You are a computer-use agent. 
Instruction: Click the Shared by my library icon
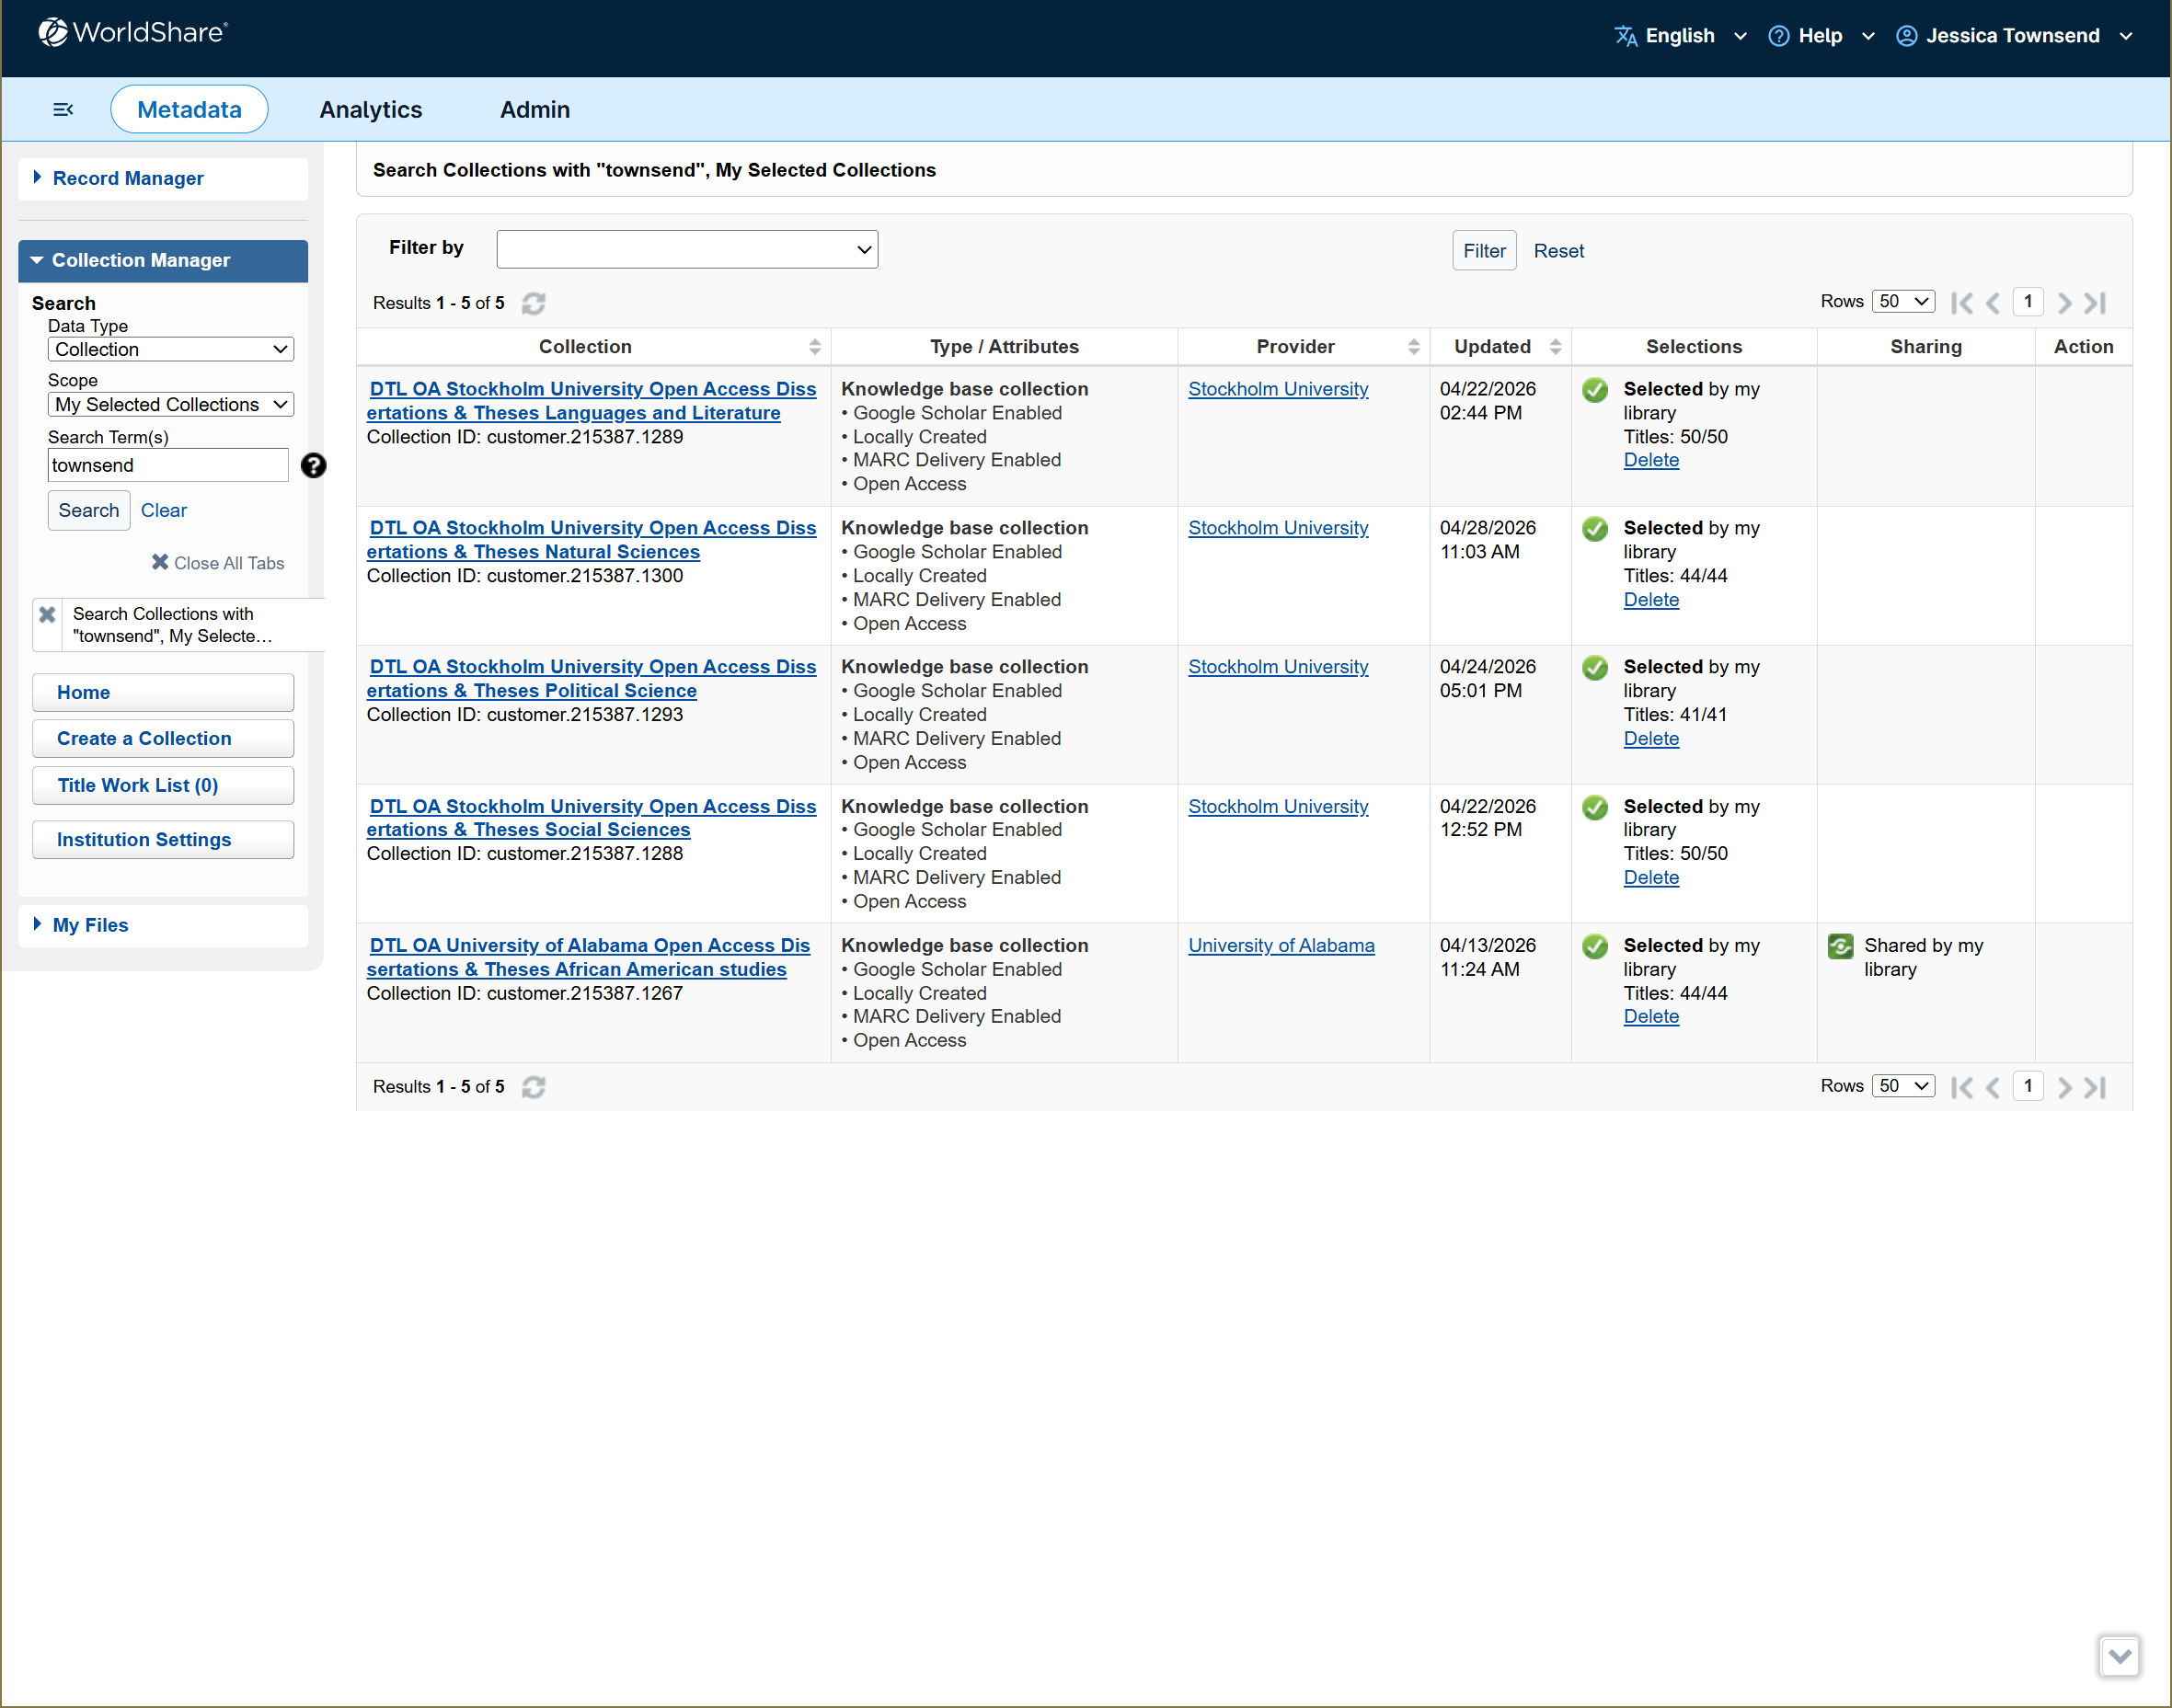tap(1840, 946)
